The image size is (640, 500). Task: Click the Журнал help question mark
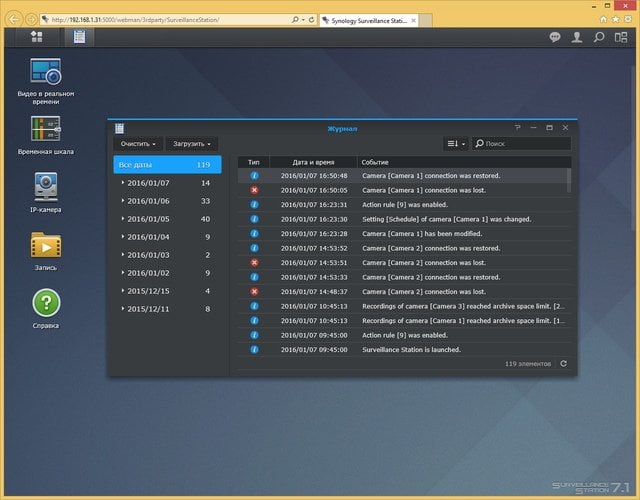517,127
